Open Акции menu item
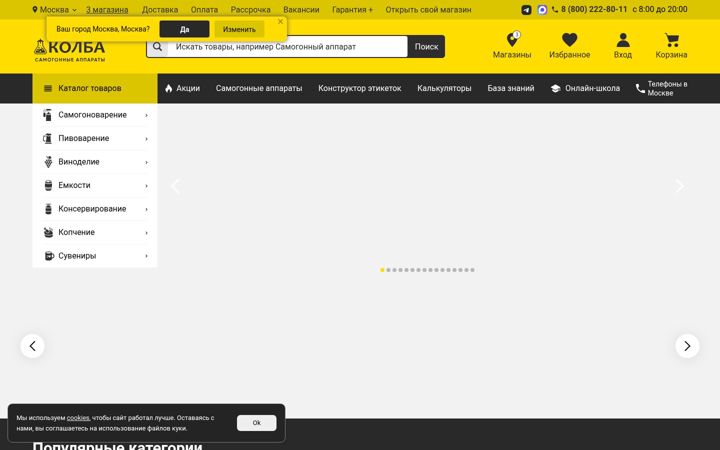720x450 pixels. tap(182, 88)
